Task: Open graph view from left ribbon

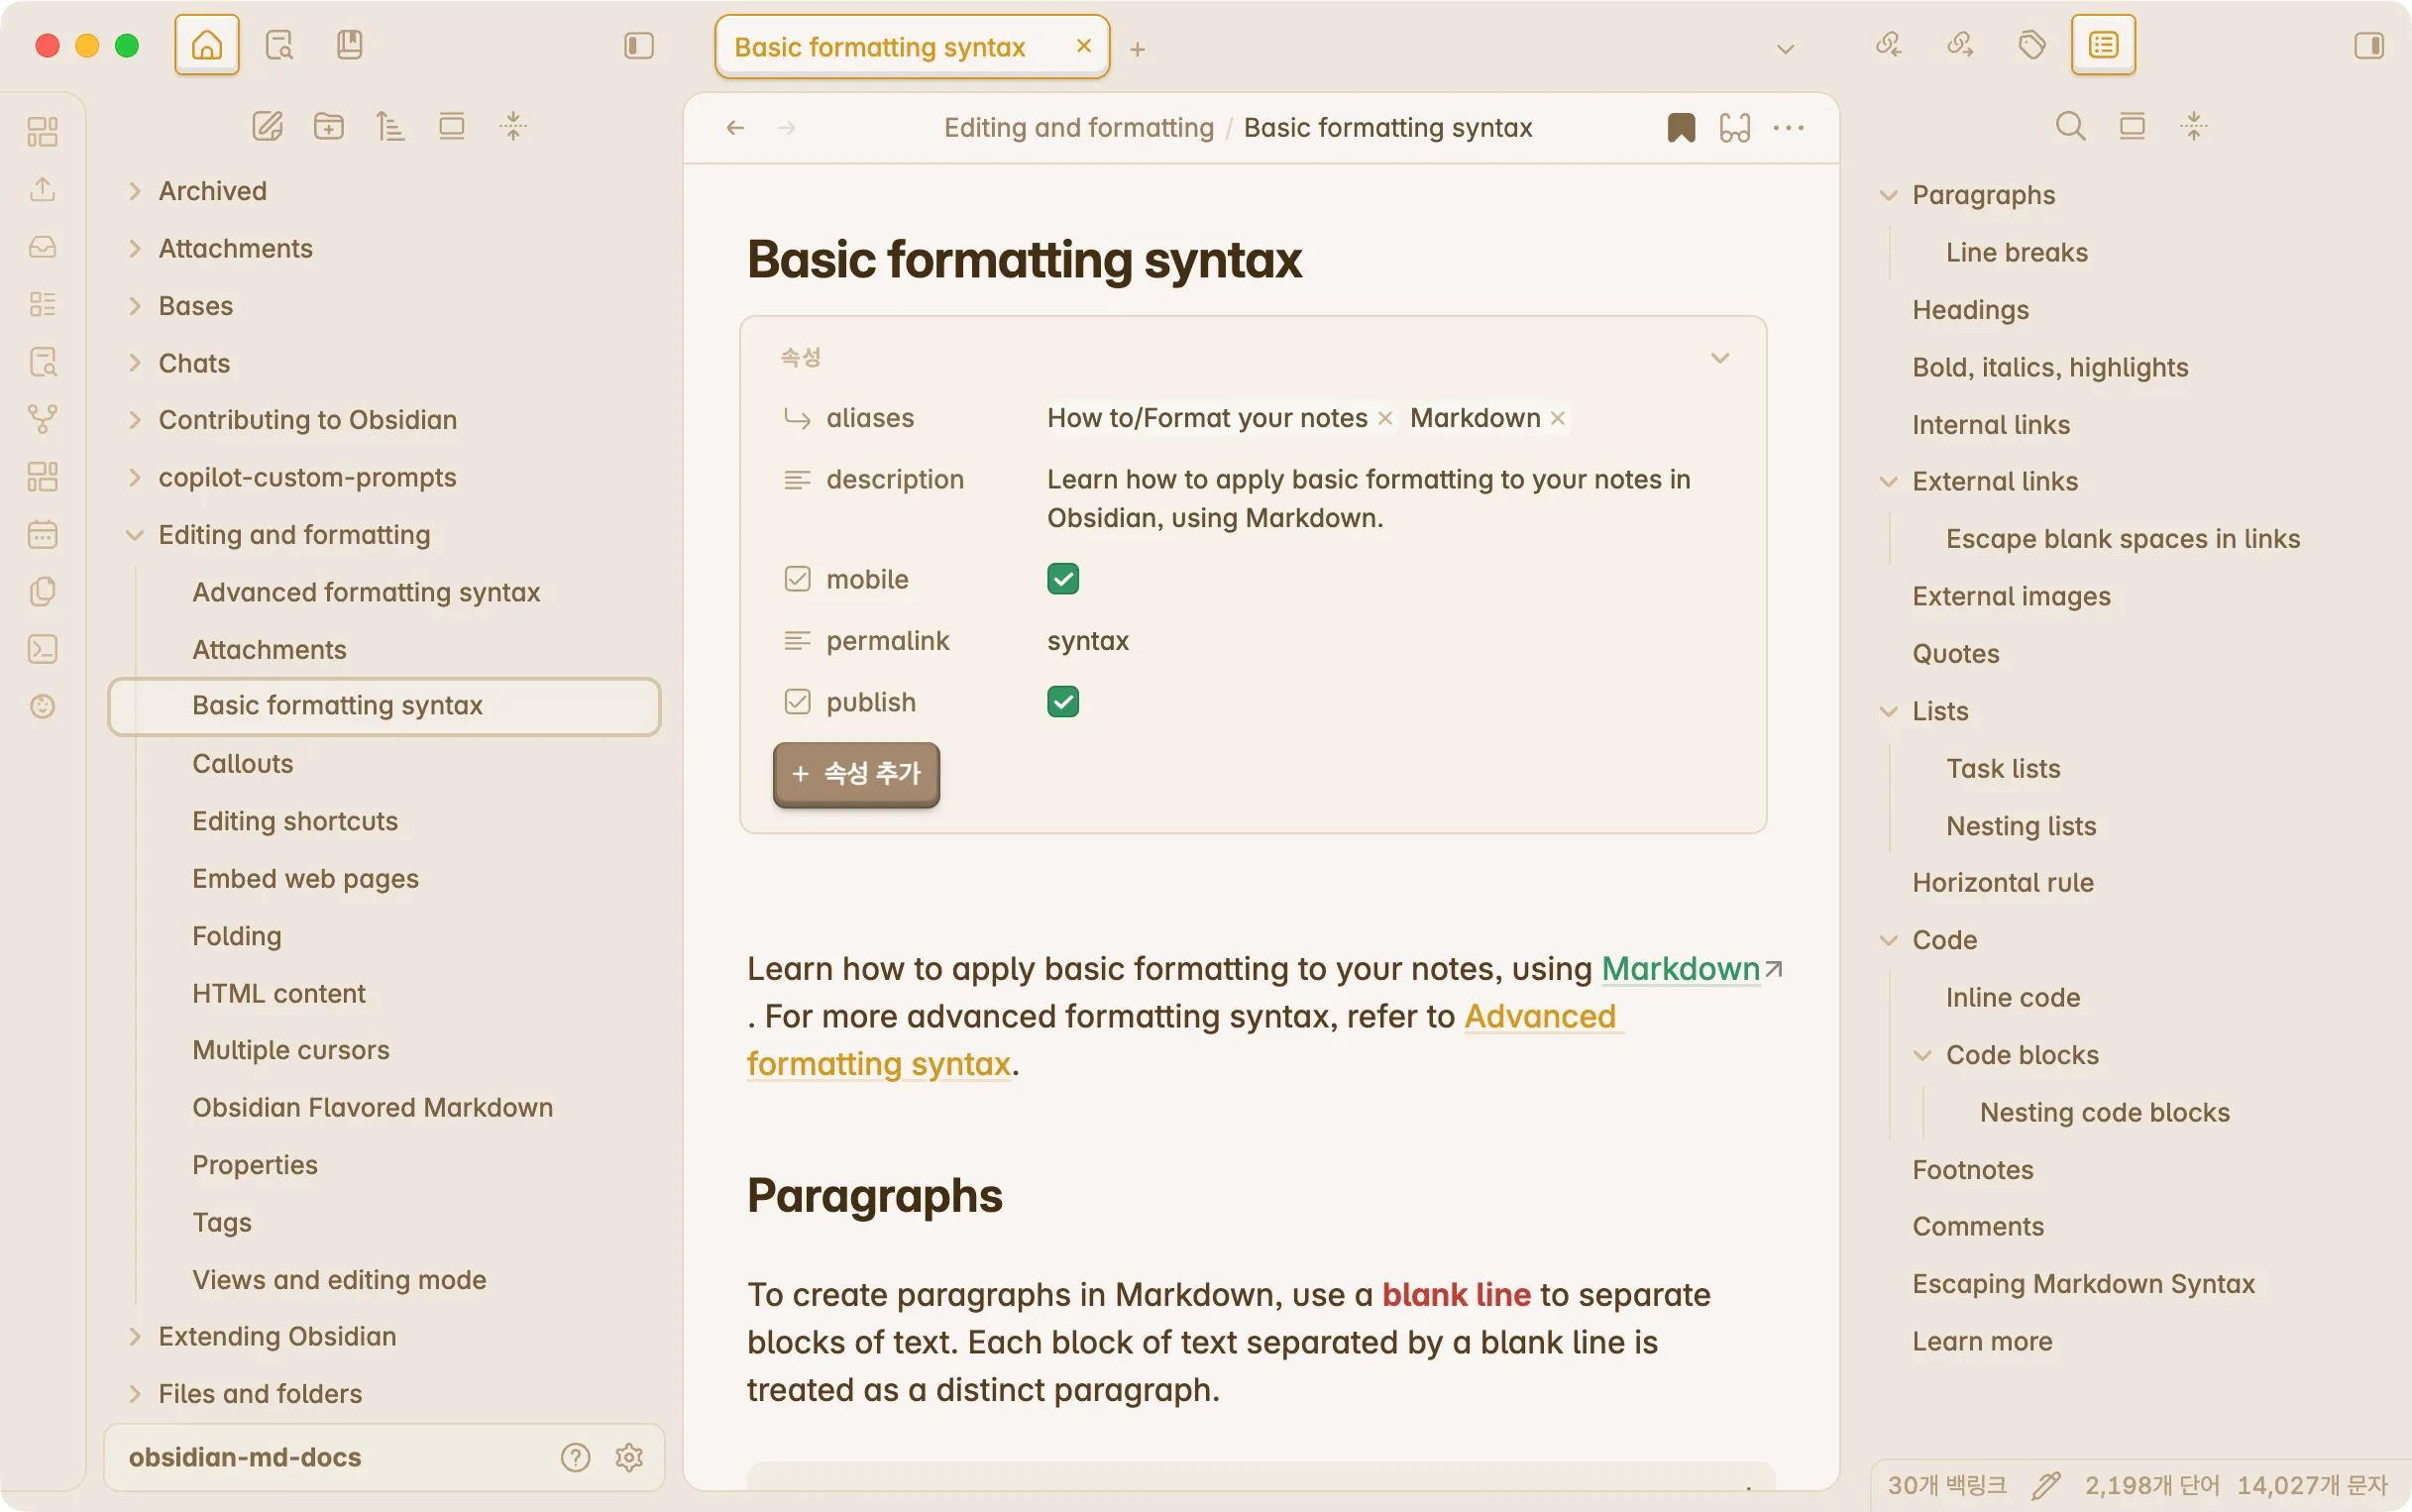Action: (x=42, y=418)
